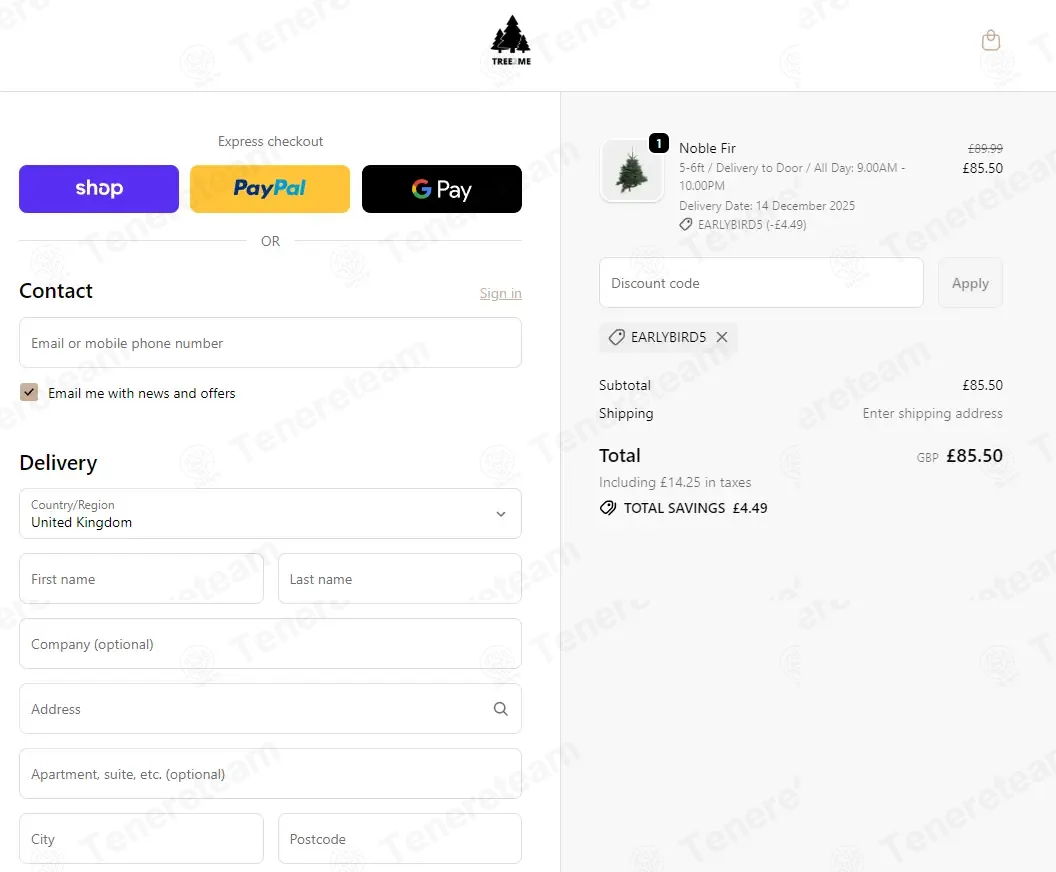Open the shopping bag cart icon
The width and height of the screenshot is (1056, 872).
pyautogui.click(x=991, y=40)
